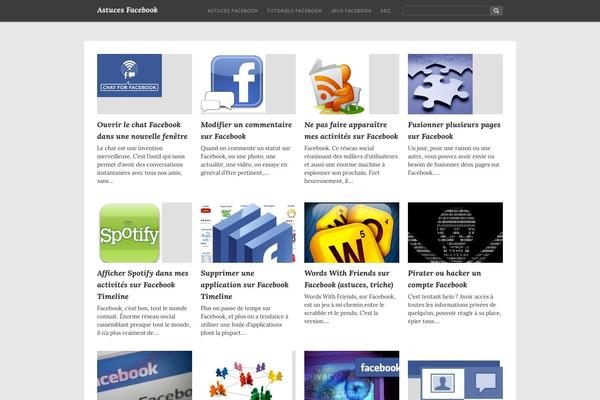The width and height of the screenshot is (600, 400).
Task: Click the excerpt starting 'Le chat est une invention'
Action: tap(141, 165)
